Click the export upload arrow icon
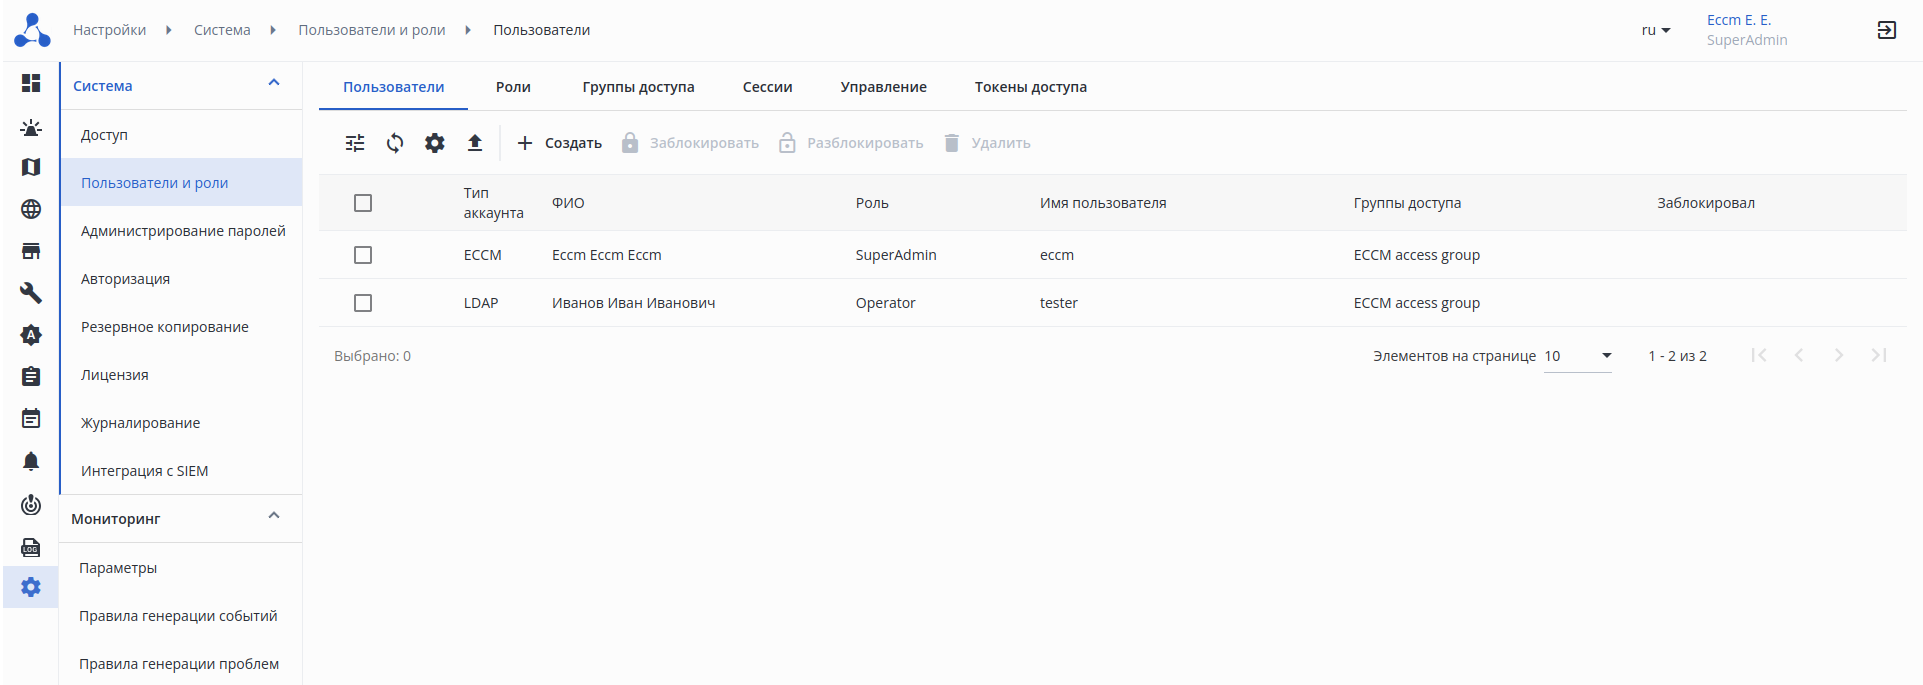The width and height of the screenshot is (1923, 685). coord(475,143)
